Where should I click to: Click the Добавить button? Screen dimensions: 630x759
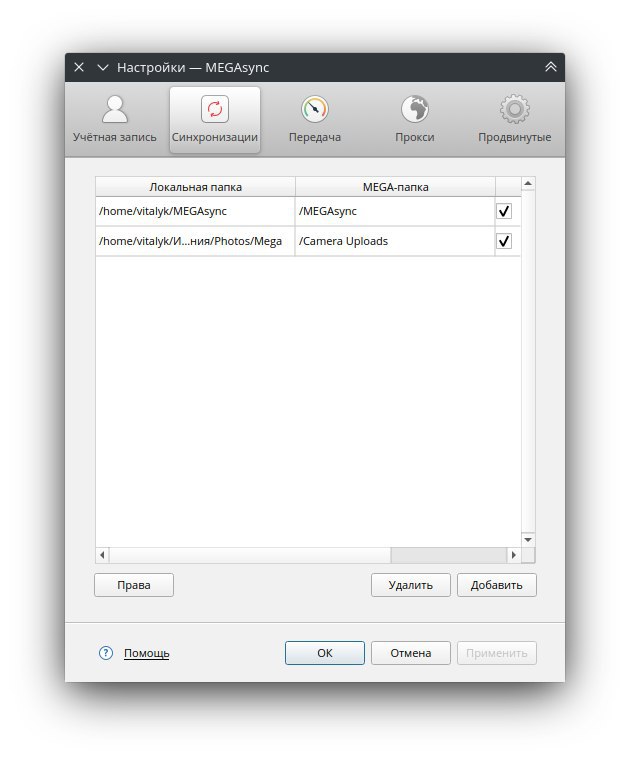[x=496, y=585]
